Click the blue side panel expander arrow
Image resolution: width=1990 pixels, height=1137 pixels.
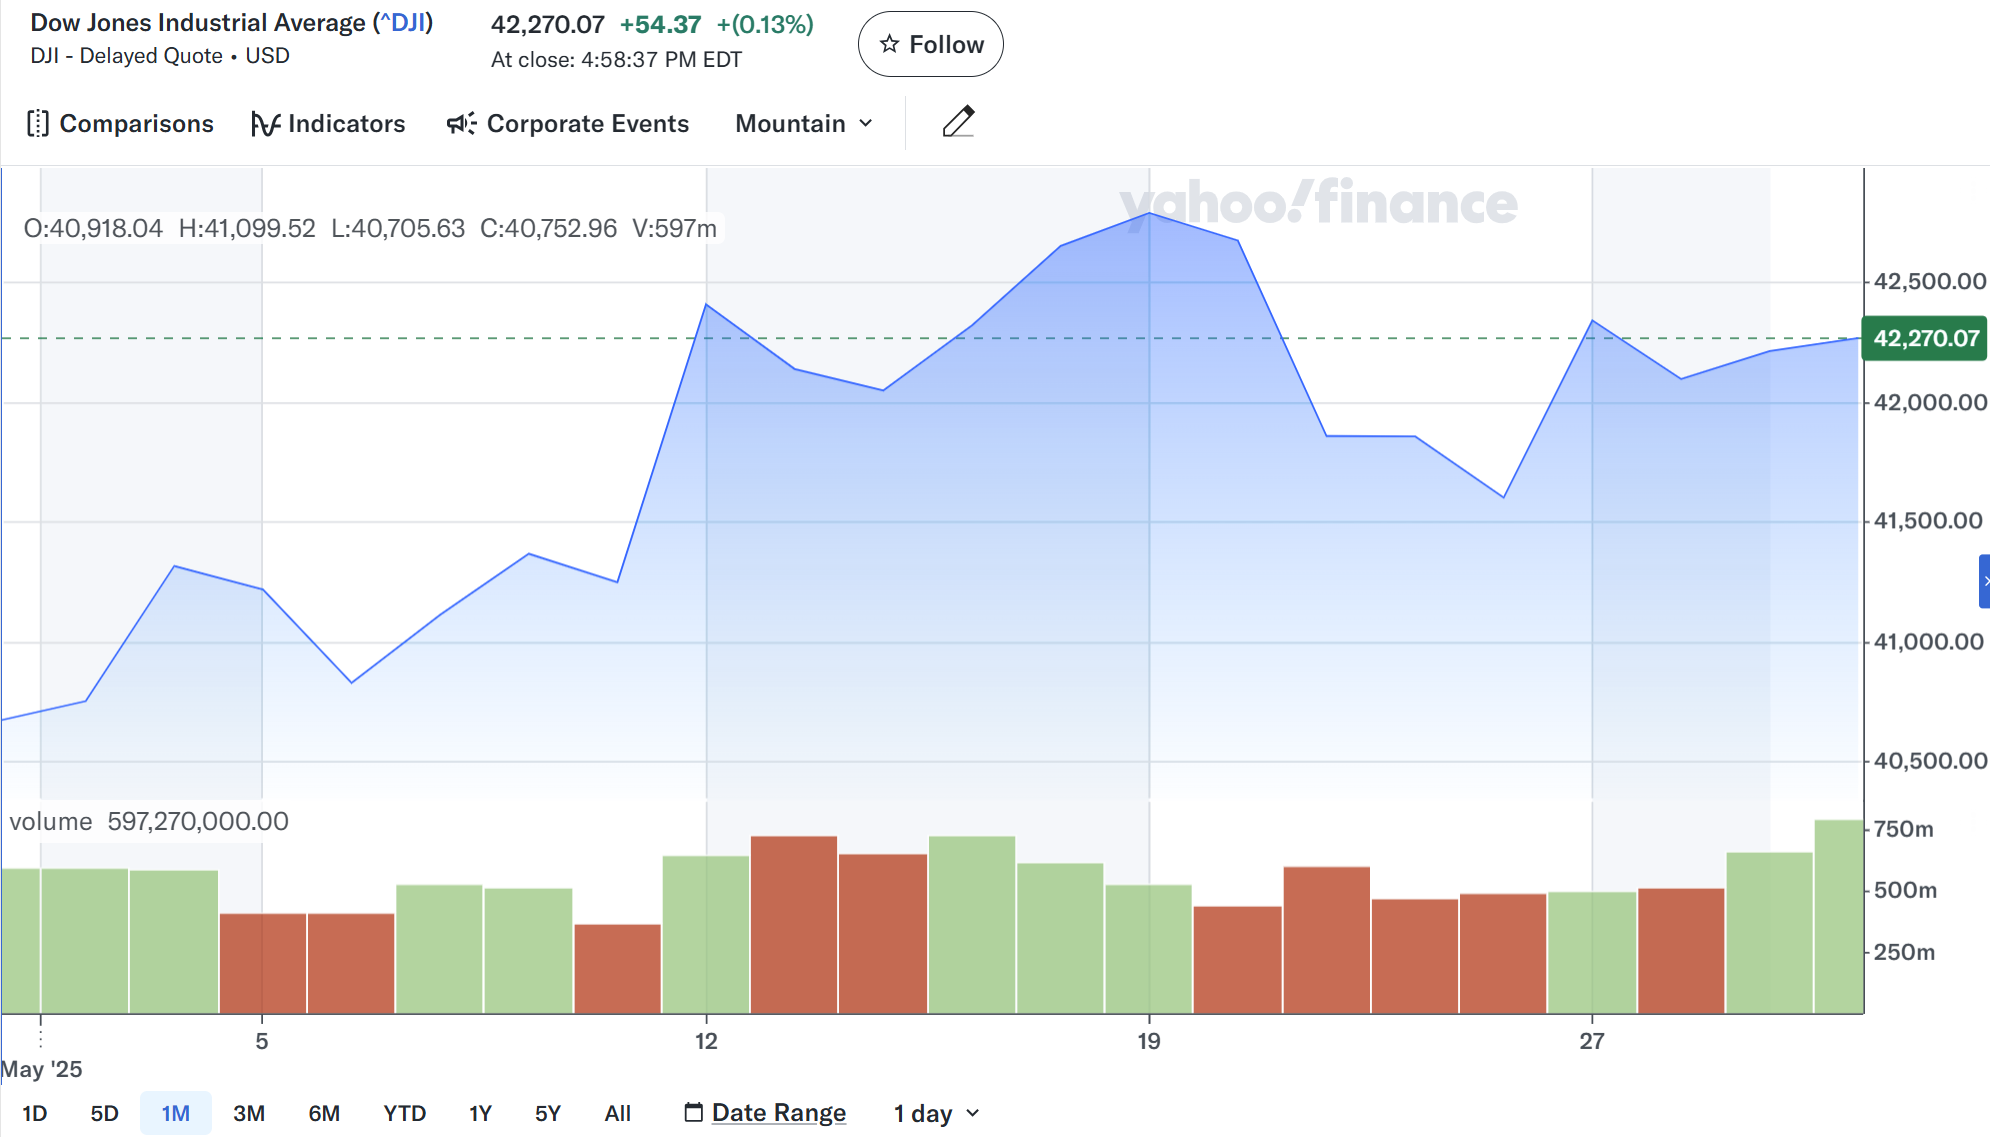[x=1984, y=581]
